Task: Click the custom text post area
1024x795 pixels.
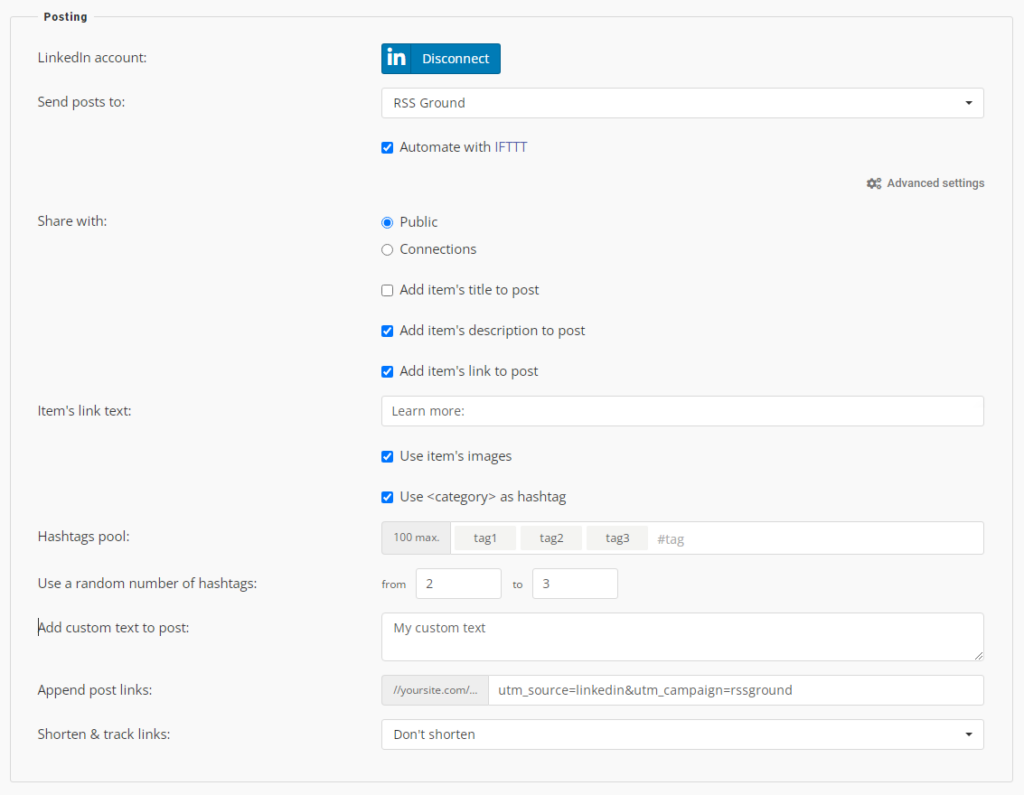Action: [682, 636]
